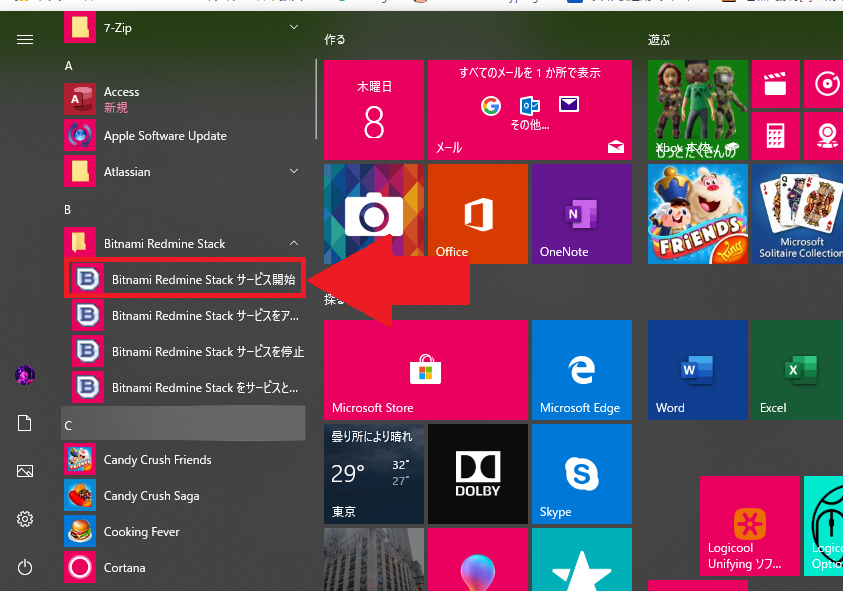The width and height of the screenshot is (843, 591).
Task: Open the Camera tile
Action: pos(374,214)
